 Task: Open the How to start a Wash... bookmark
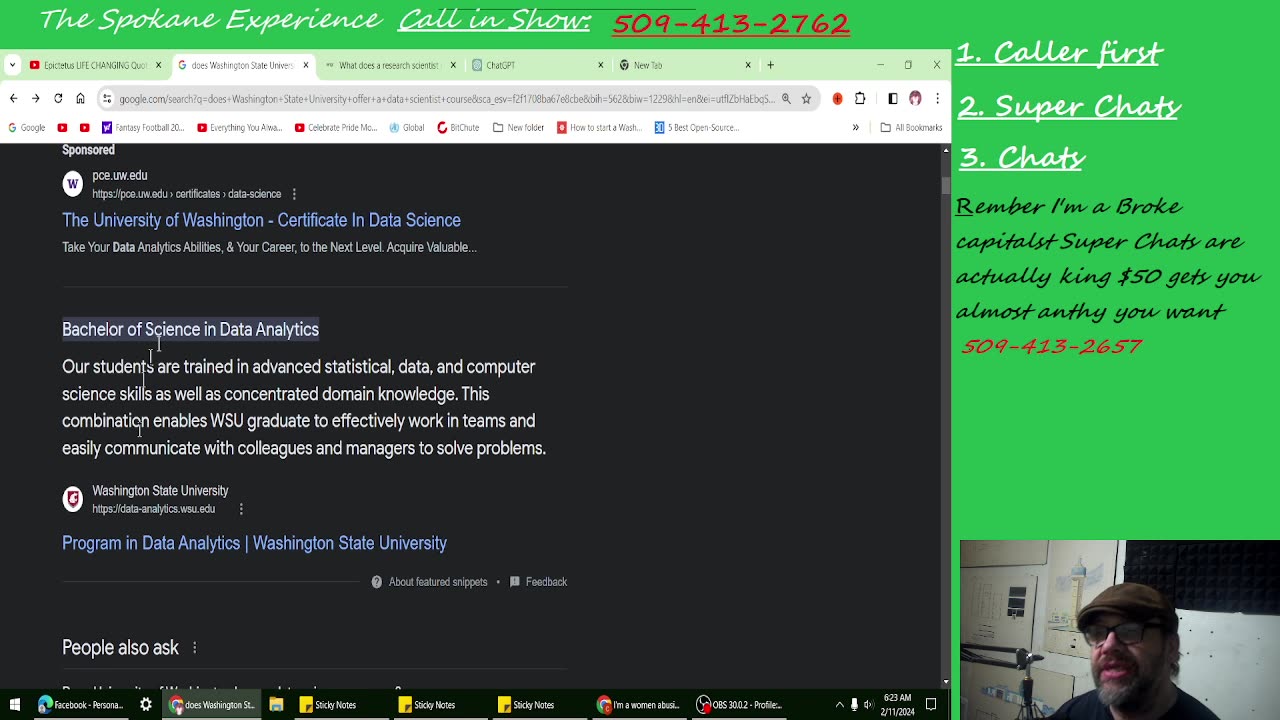[599, 127]
